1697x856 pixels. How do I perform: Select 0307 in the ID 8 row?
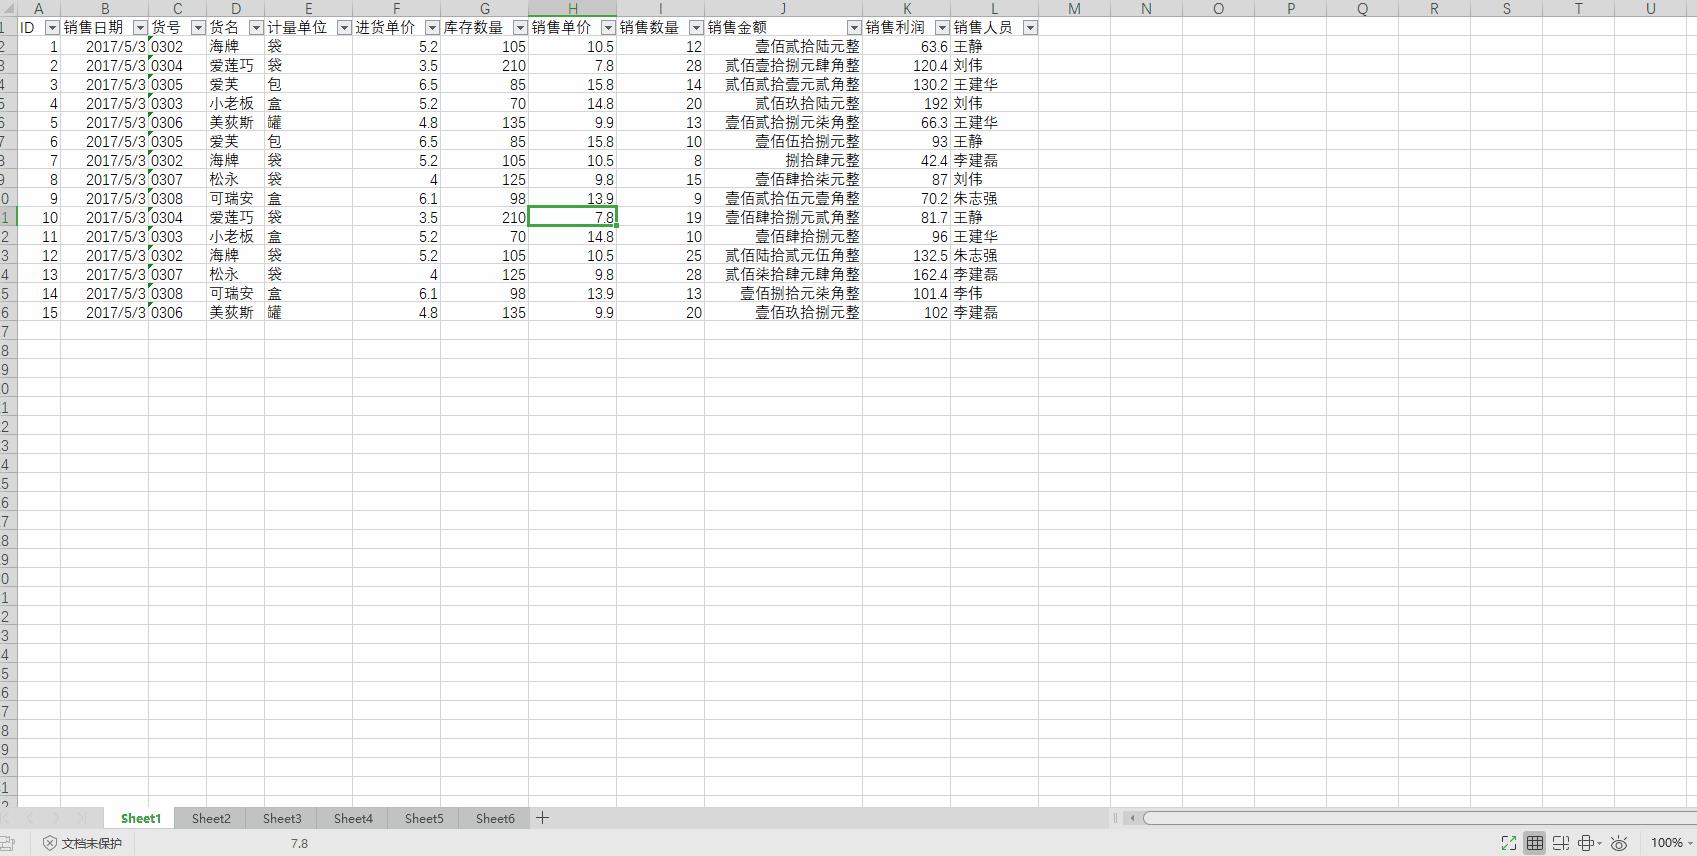177,180
